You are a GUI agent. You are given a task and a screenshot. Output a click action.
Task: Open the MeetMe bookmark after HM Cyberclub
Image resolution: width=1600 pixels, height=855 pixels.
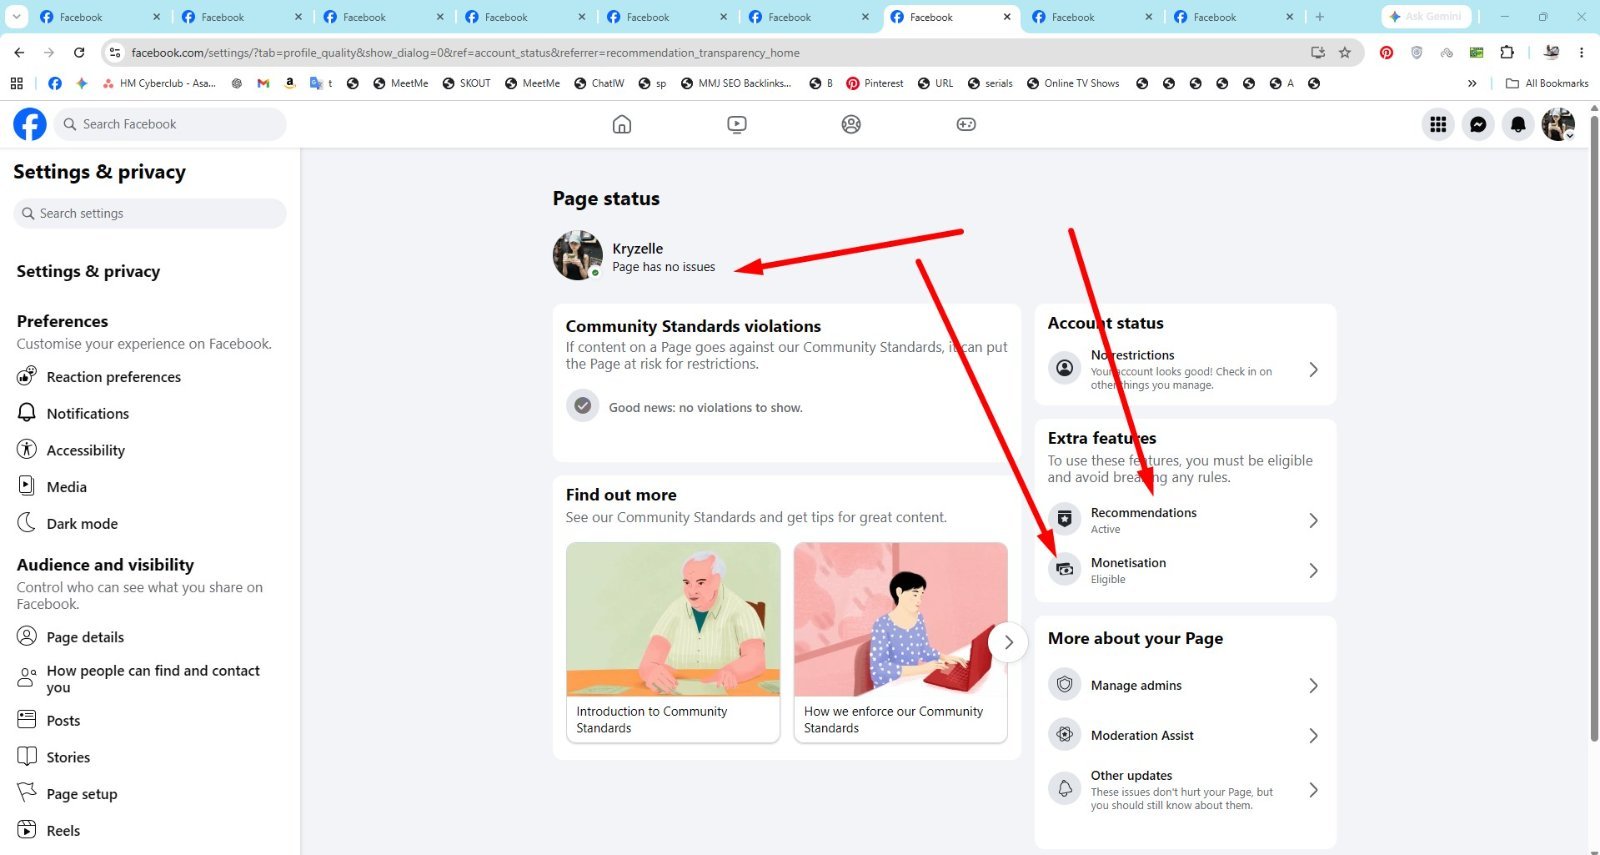point(401,83)
